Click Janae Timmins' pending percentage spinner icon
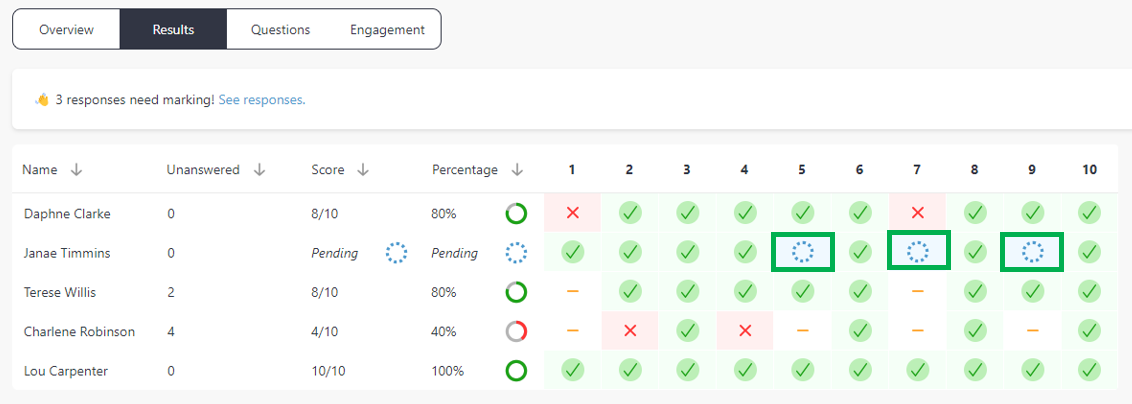Image resolution: width=1132 pixels, height=404 pixels. coord(515,252)
